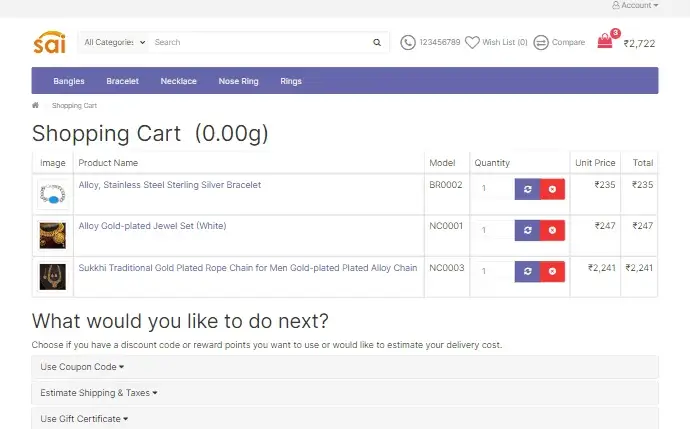
Task: Go to Nose Ring category
Action: pyautogui.click(x=238, y=81)
